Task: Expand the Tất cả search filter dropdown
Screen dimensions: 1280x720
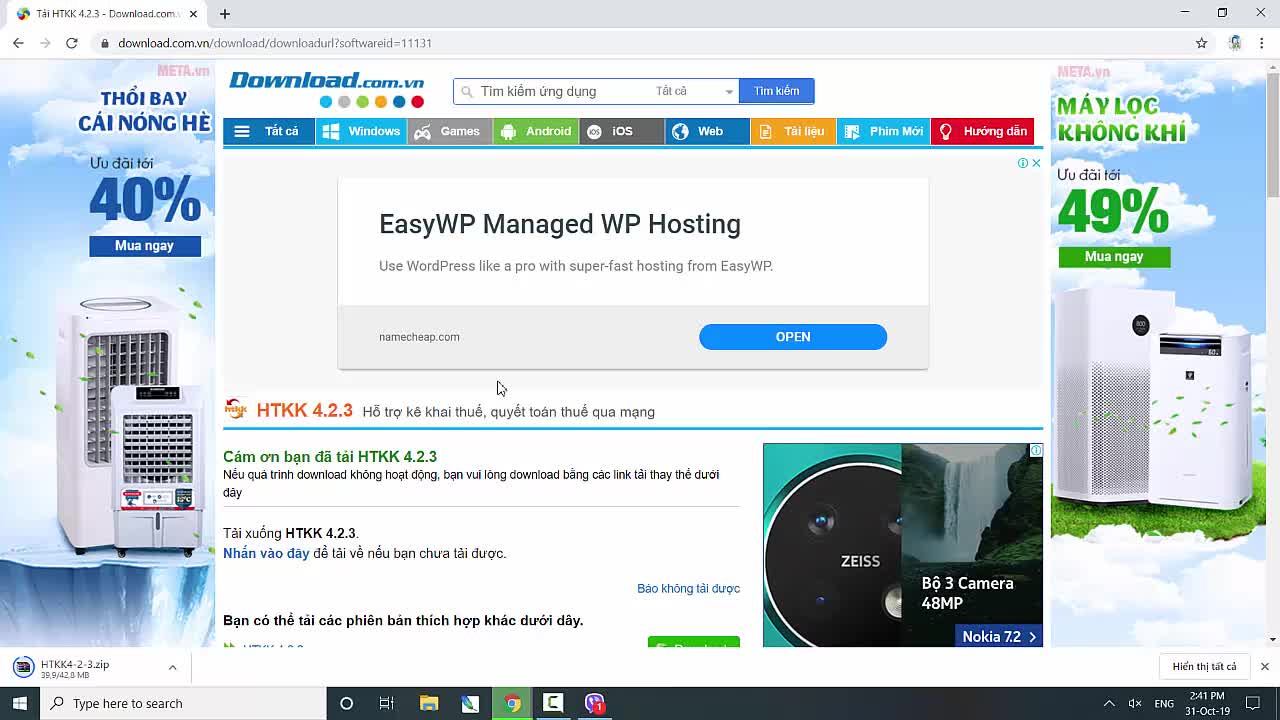Action: point(695,91)
